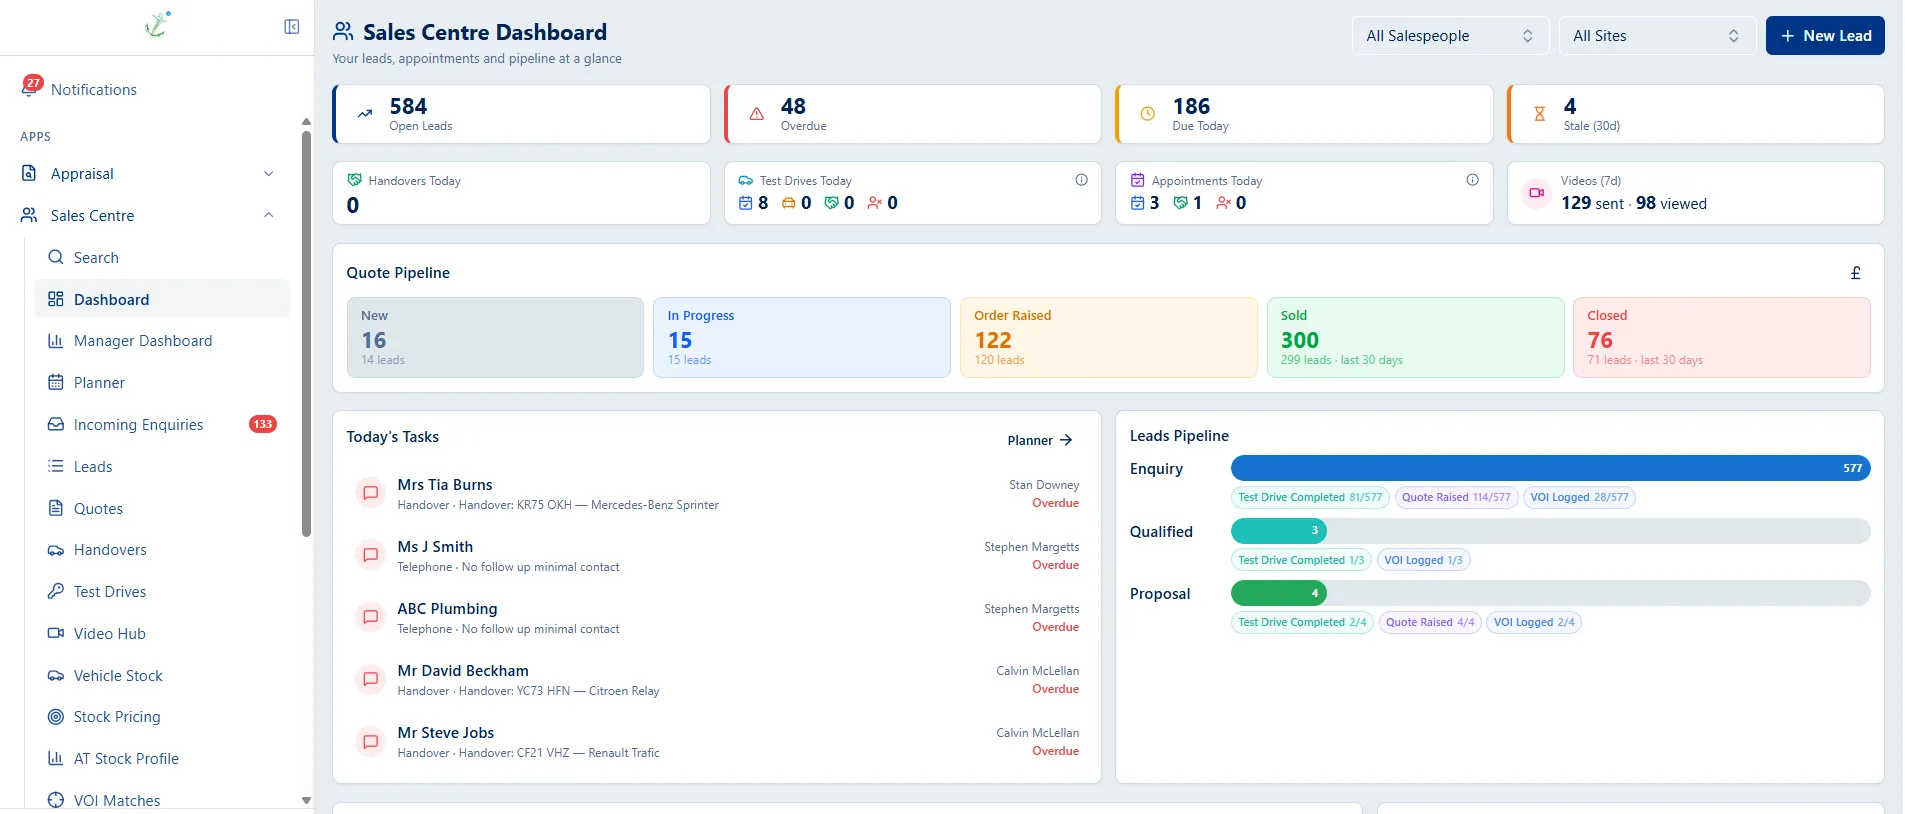This screenshot has height=814, width=1905.
Task: Click the Quotes document icon
Action: (56, 508)
